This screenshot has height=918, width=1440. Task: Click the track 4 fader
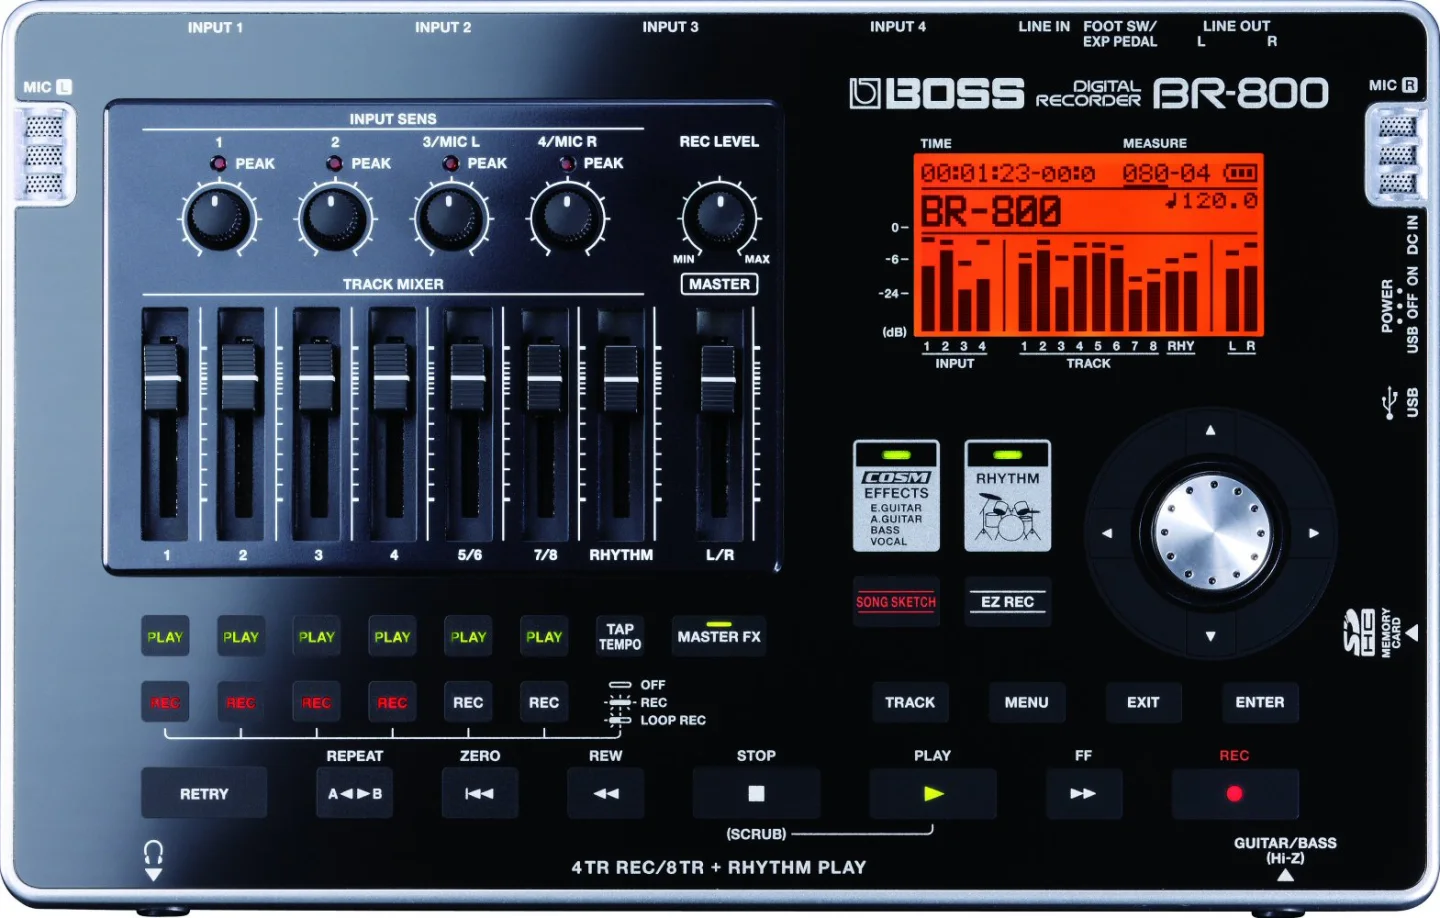(x=392, y=377)
